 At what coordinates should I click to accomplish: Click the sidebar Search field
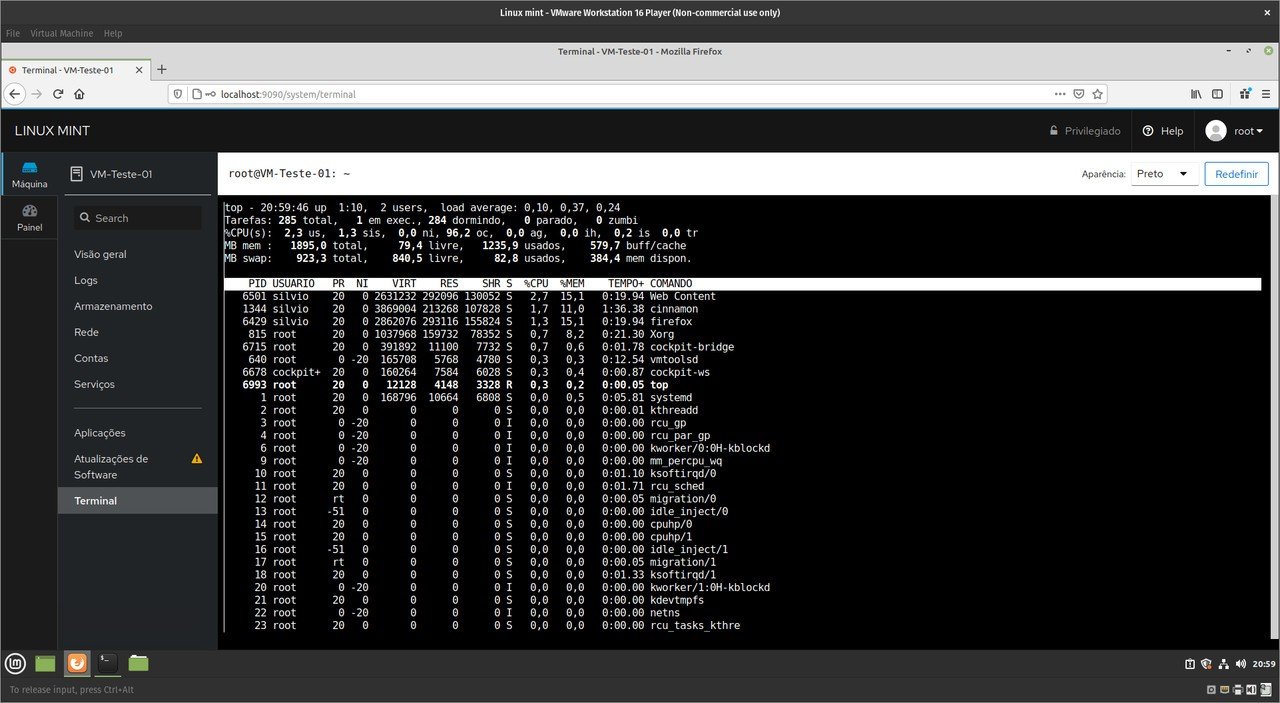(x=138, y=218)
